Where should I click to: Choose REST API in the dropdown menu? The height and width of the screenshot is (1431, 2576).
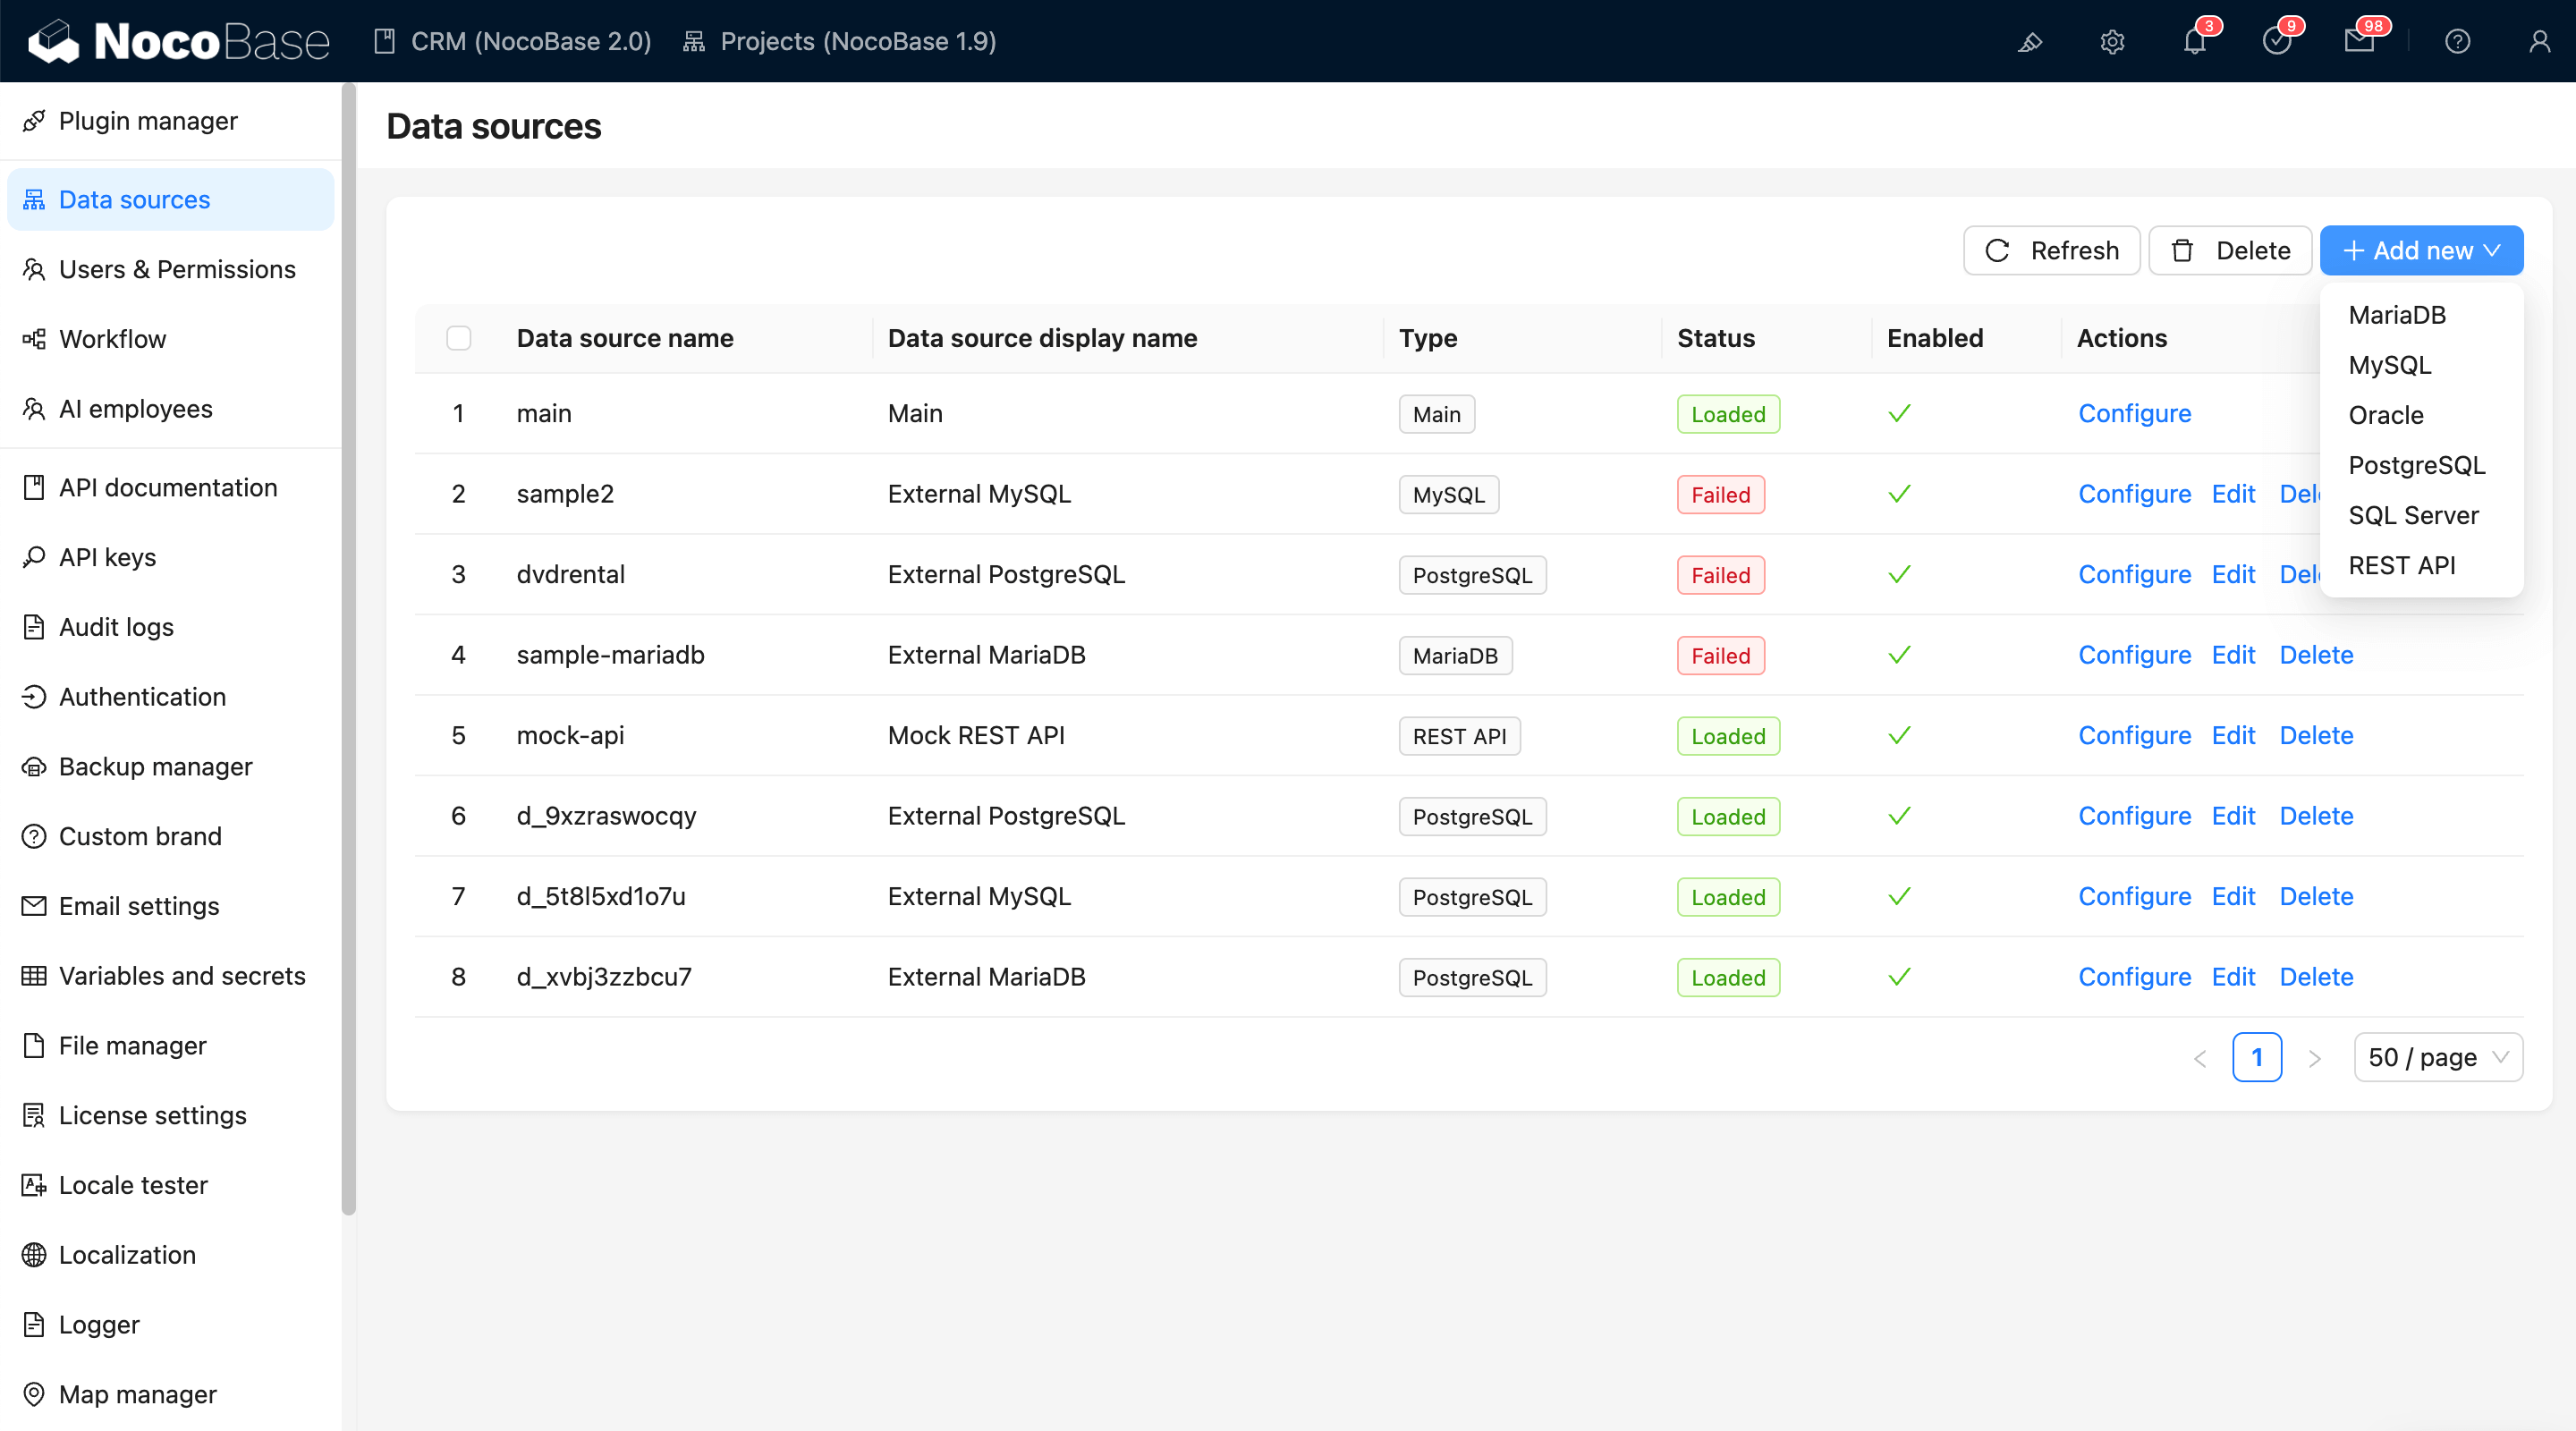pos(2401,566)
